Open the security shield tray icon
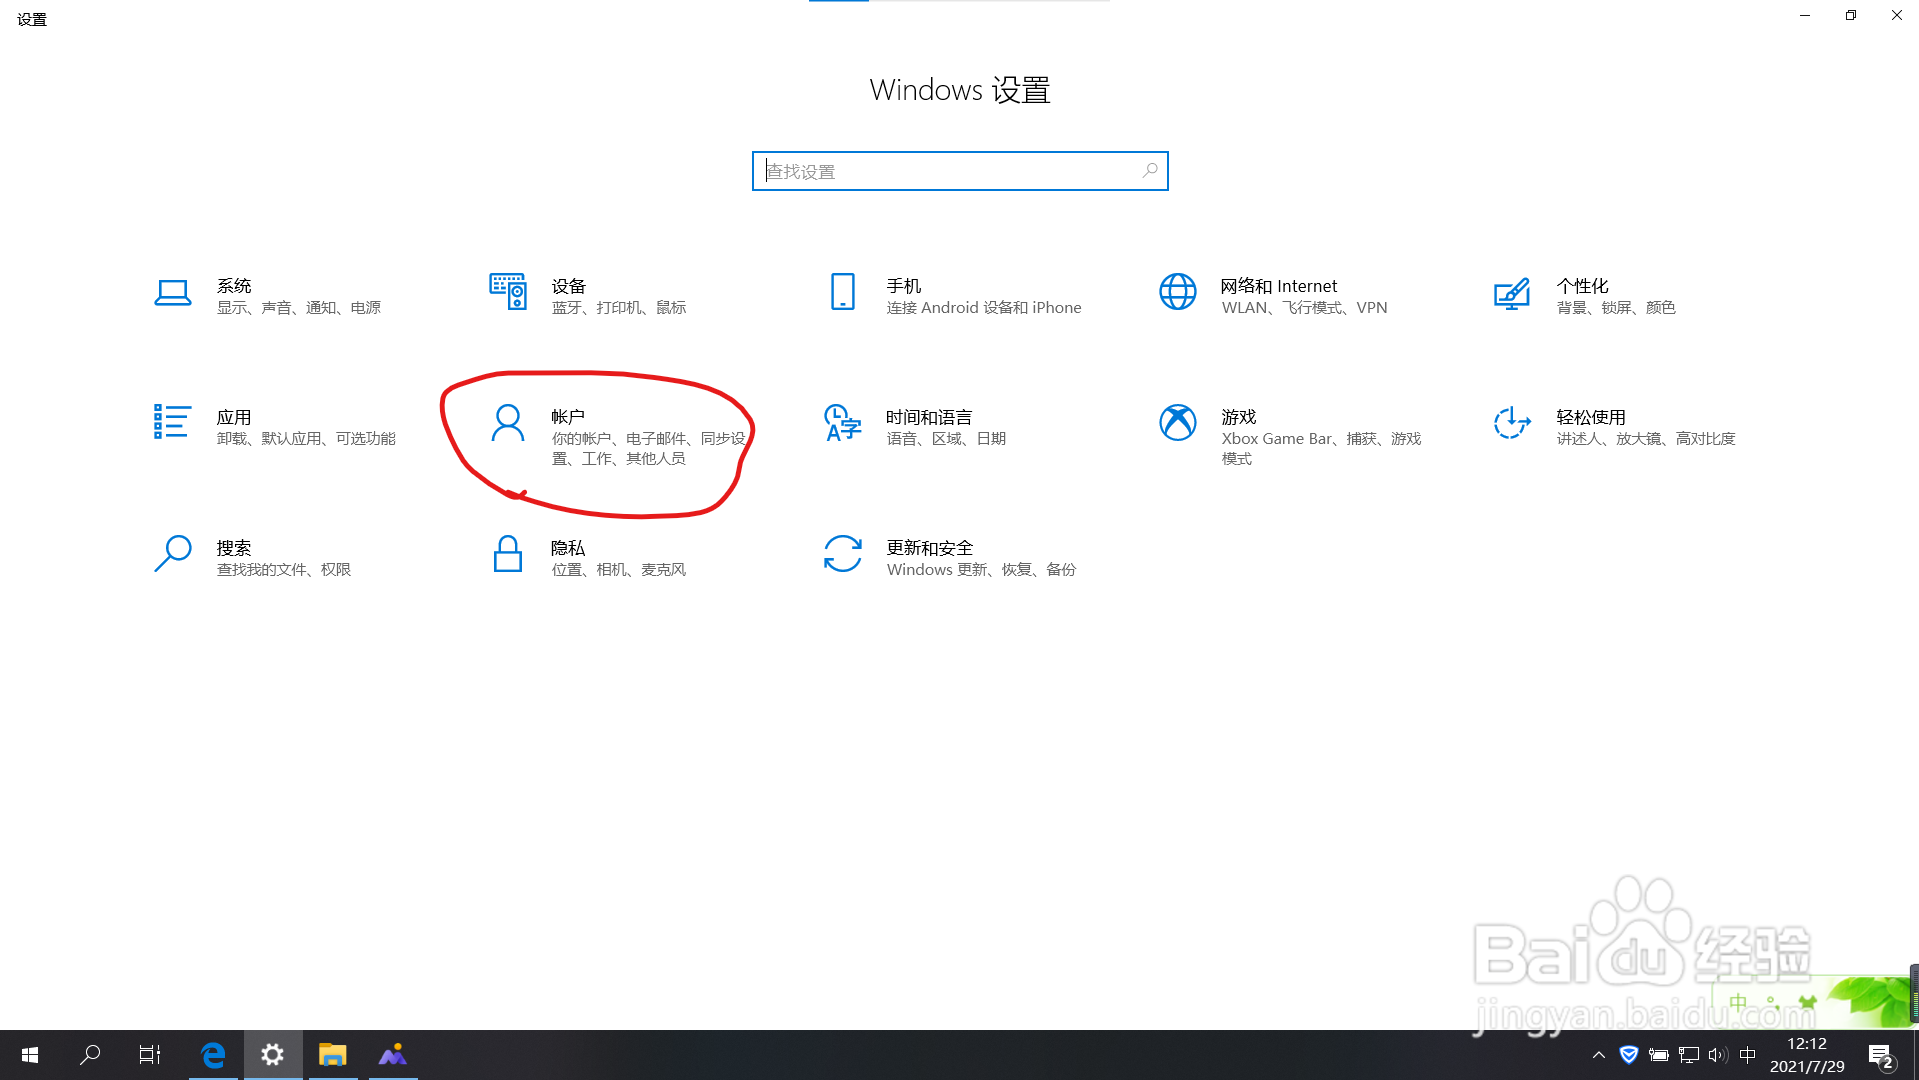 (x=1629, y=1055)
